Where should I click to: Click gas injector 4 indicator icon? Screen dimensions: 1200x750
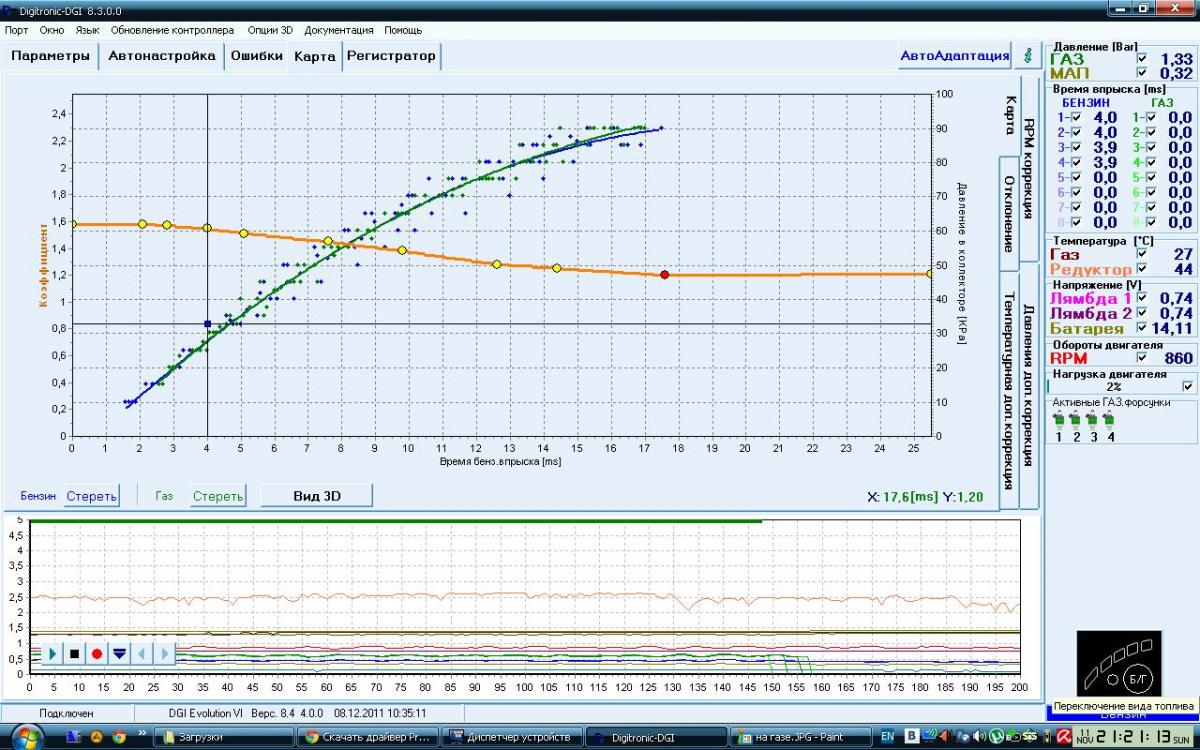click(1110, 420)
